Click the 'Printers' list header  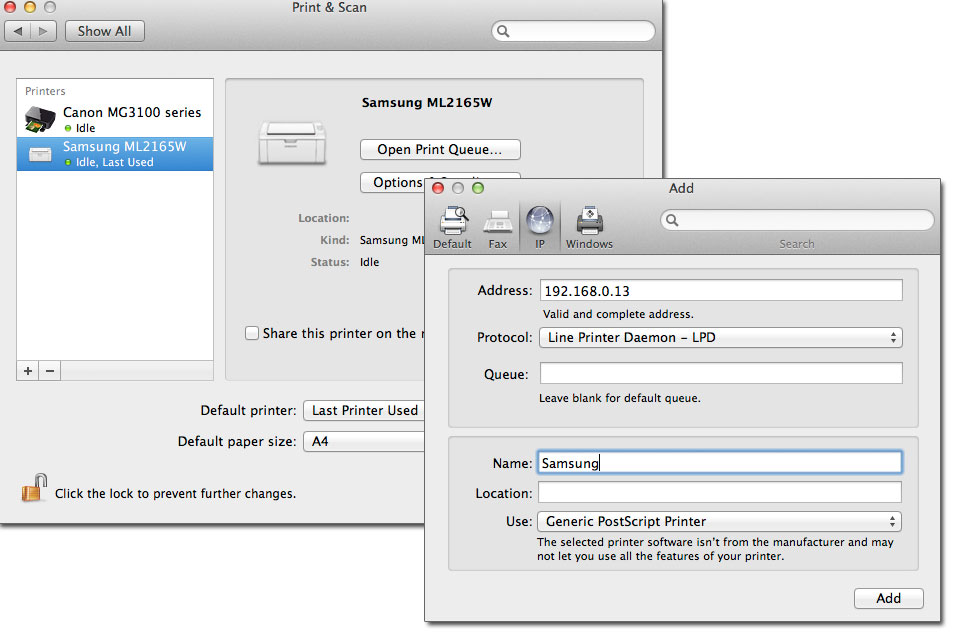[45, 91]
